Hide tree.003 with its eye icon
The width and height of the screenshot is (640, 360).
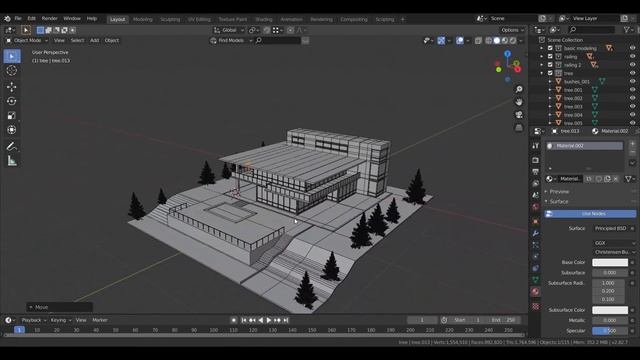point(632,107)
